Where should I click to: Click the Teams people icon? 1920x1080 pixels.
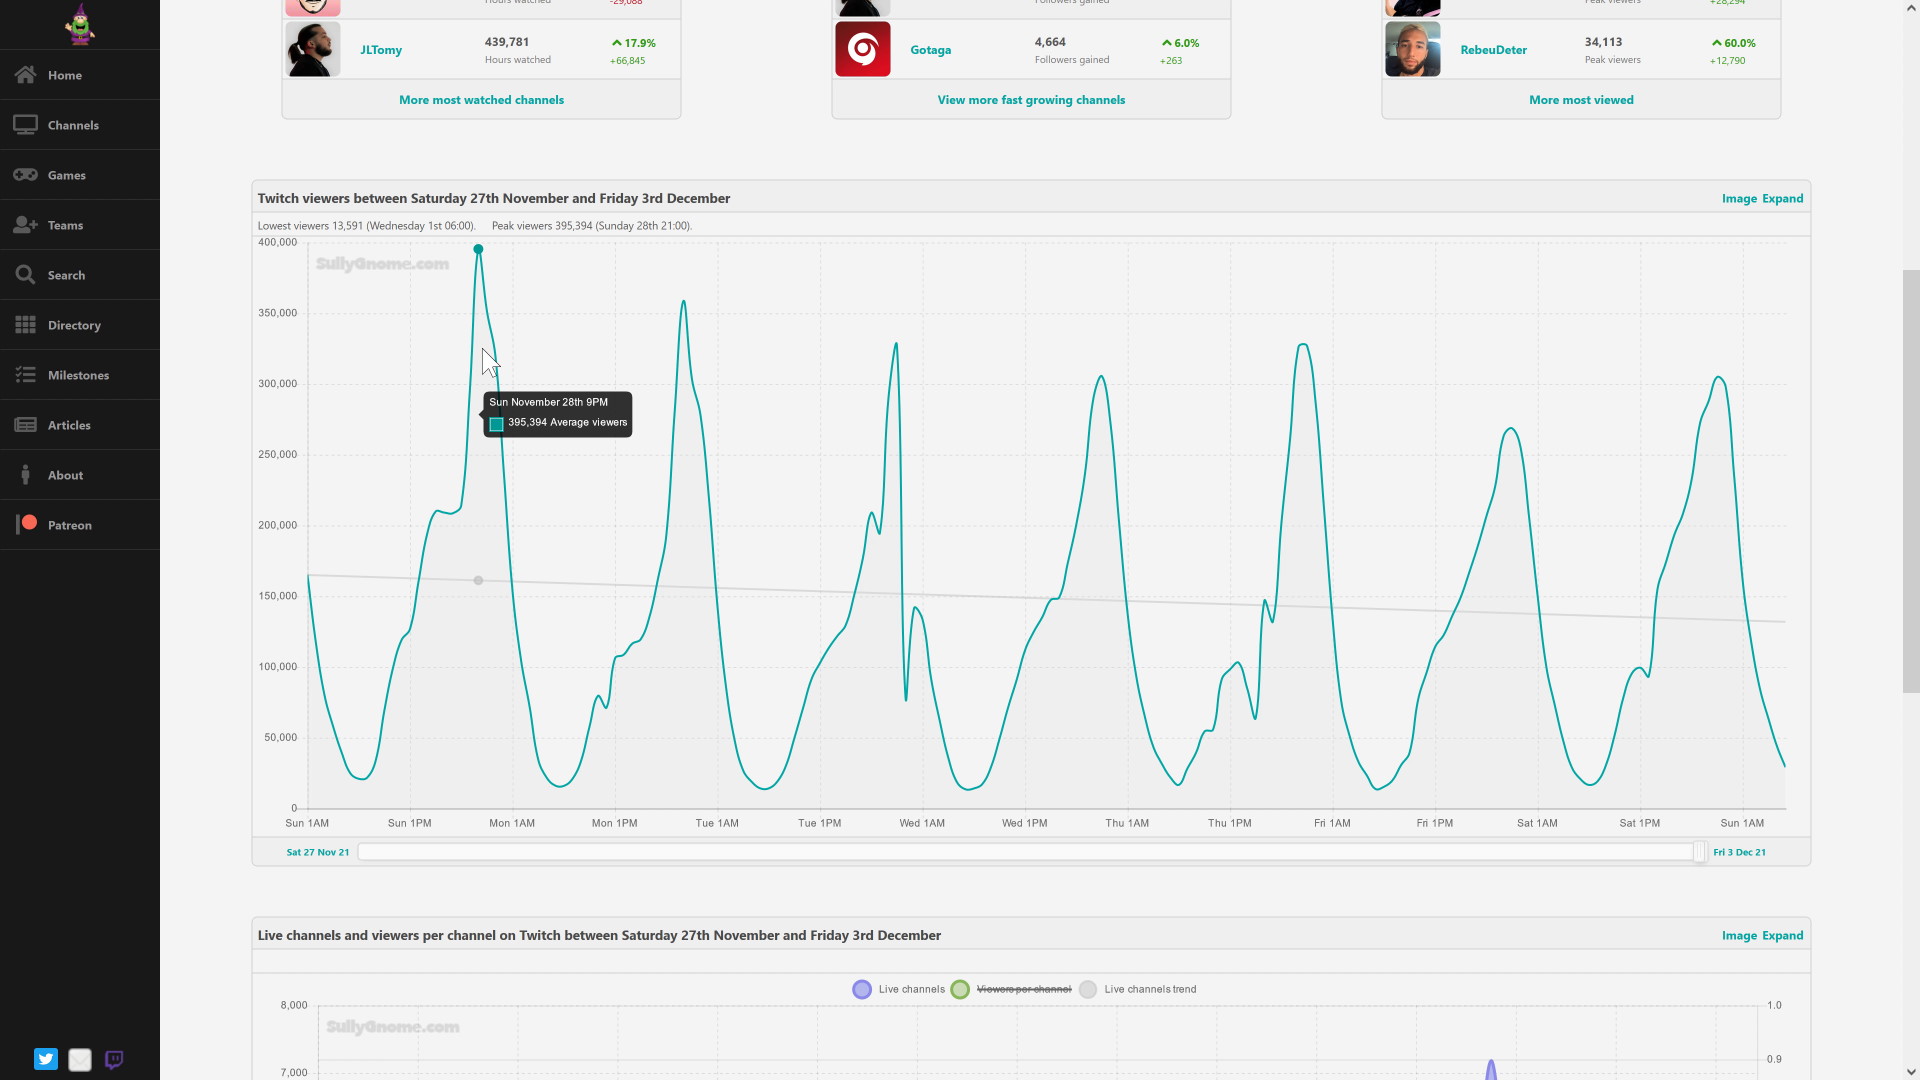click(26, 225)
